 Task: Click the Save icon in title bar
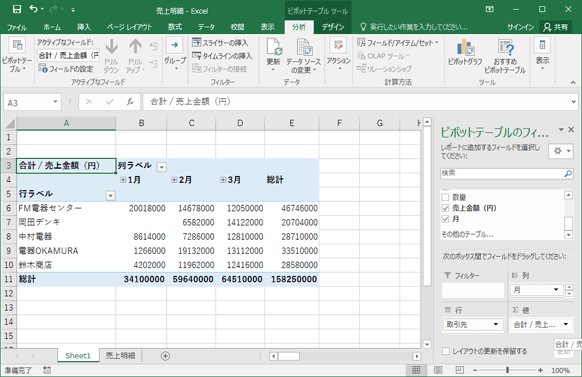(17, 9)
